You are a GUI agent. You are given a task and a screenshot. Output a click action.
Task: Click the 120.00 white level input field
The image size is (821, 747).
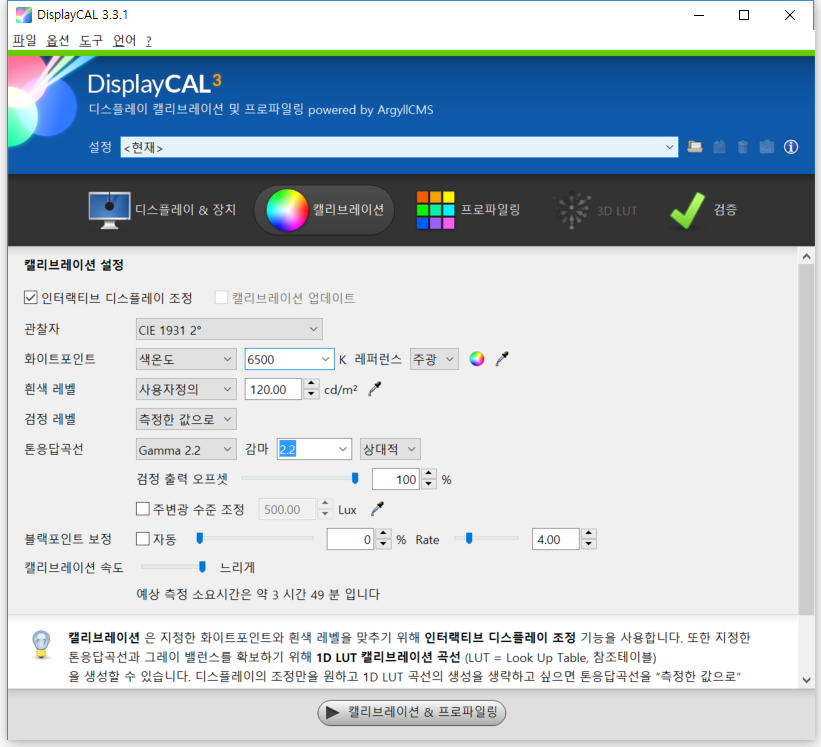click(271, 389)
